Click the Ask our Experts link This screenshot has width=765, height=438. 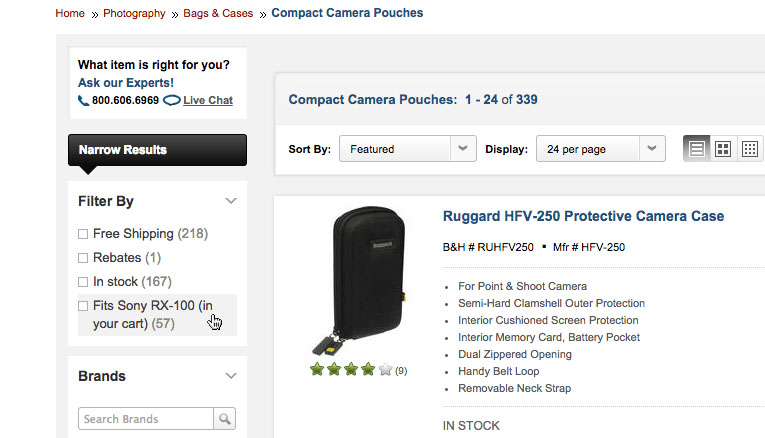126,83
